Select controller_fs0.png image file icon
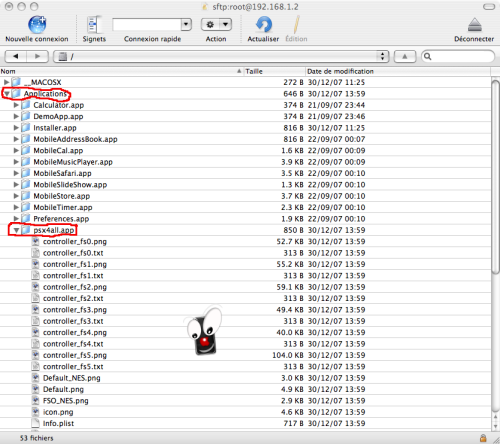Screen dimensions: 500x444 35,241
